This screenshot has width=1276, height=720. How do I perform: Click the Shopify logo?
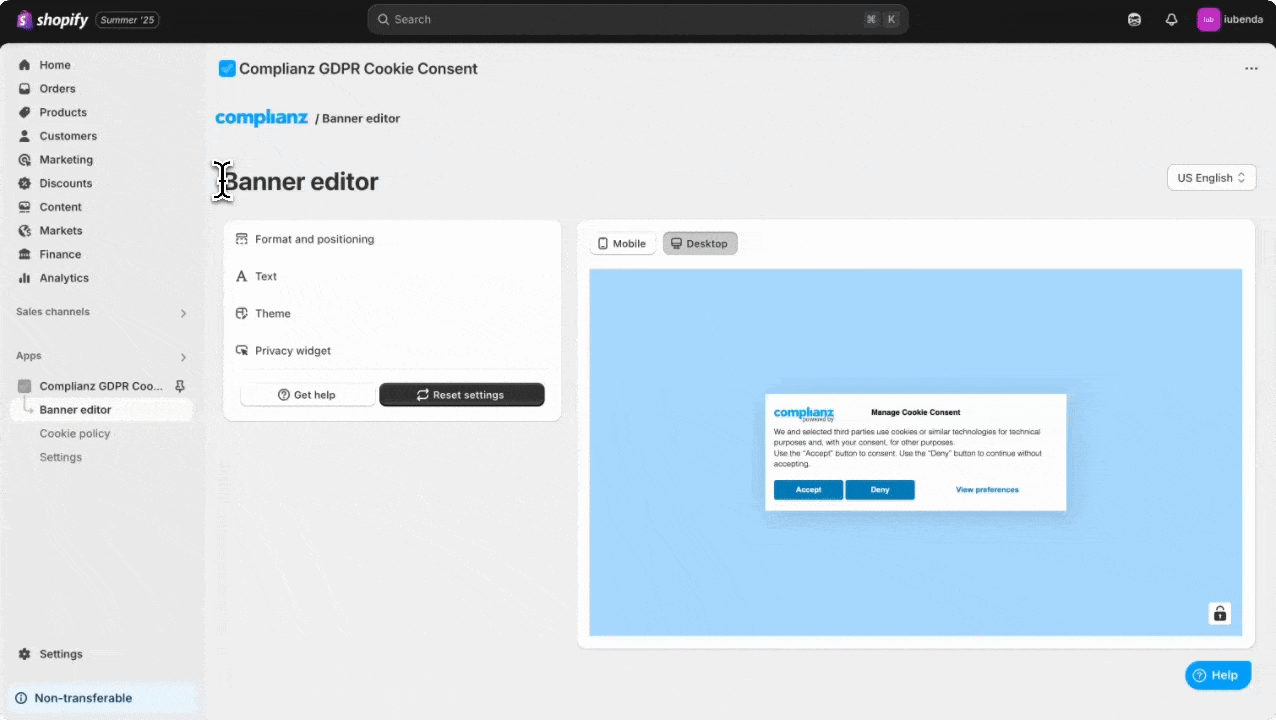coord(52,20)
